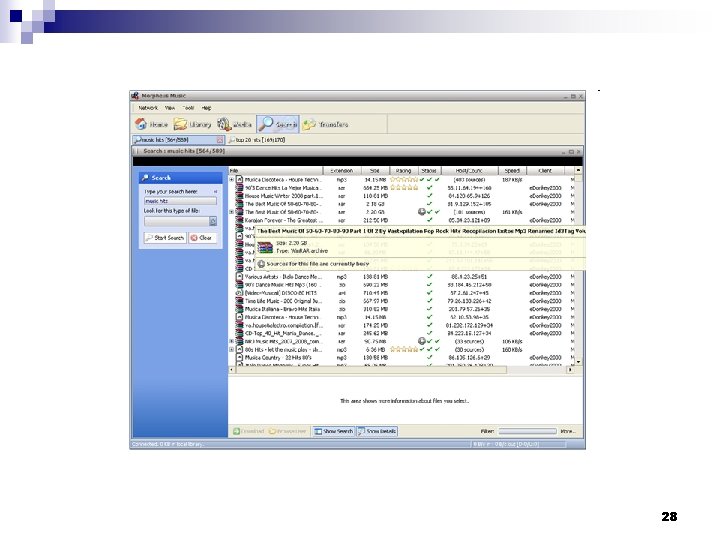The image size is (720, 540).
Task: Switch to the 'top 20 hits' search tab
Action: click(x=257, y=140)
